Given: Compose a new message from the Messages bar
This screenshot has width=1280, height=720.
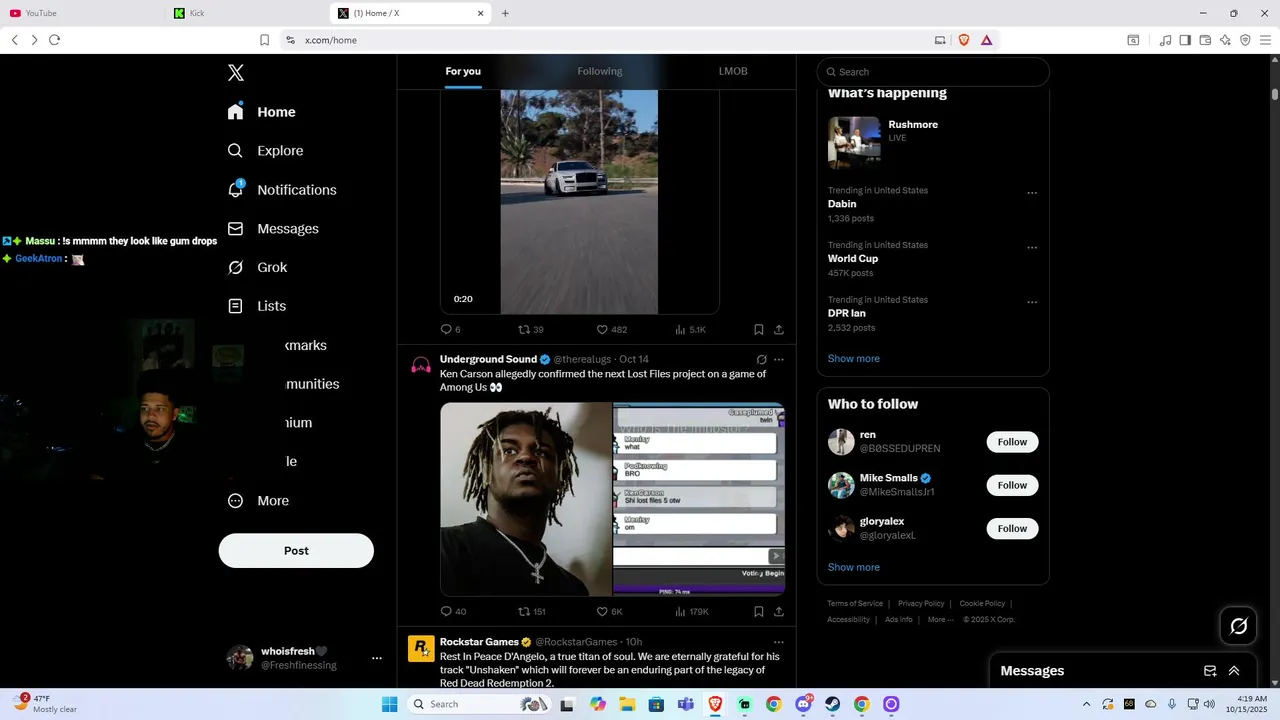Looking at the screenshot, I should pyautogui.click(x=1210, y=671).
